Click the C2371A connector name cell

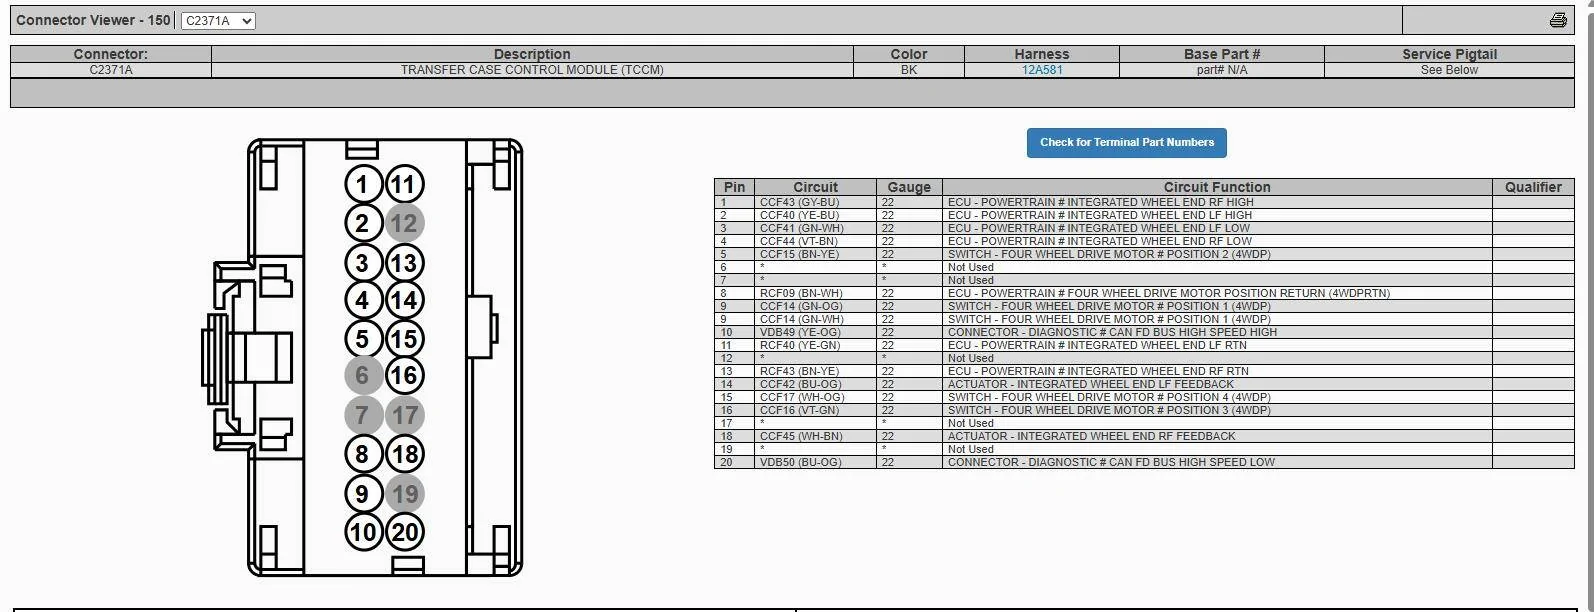pos(111,70)
